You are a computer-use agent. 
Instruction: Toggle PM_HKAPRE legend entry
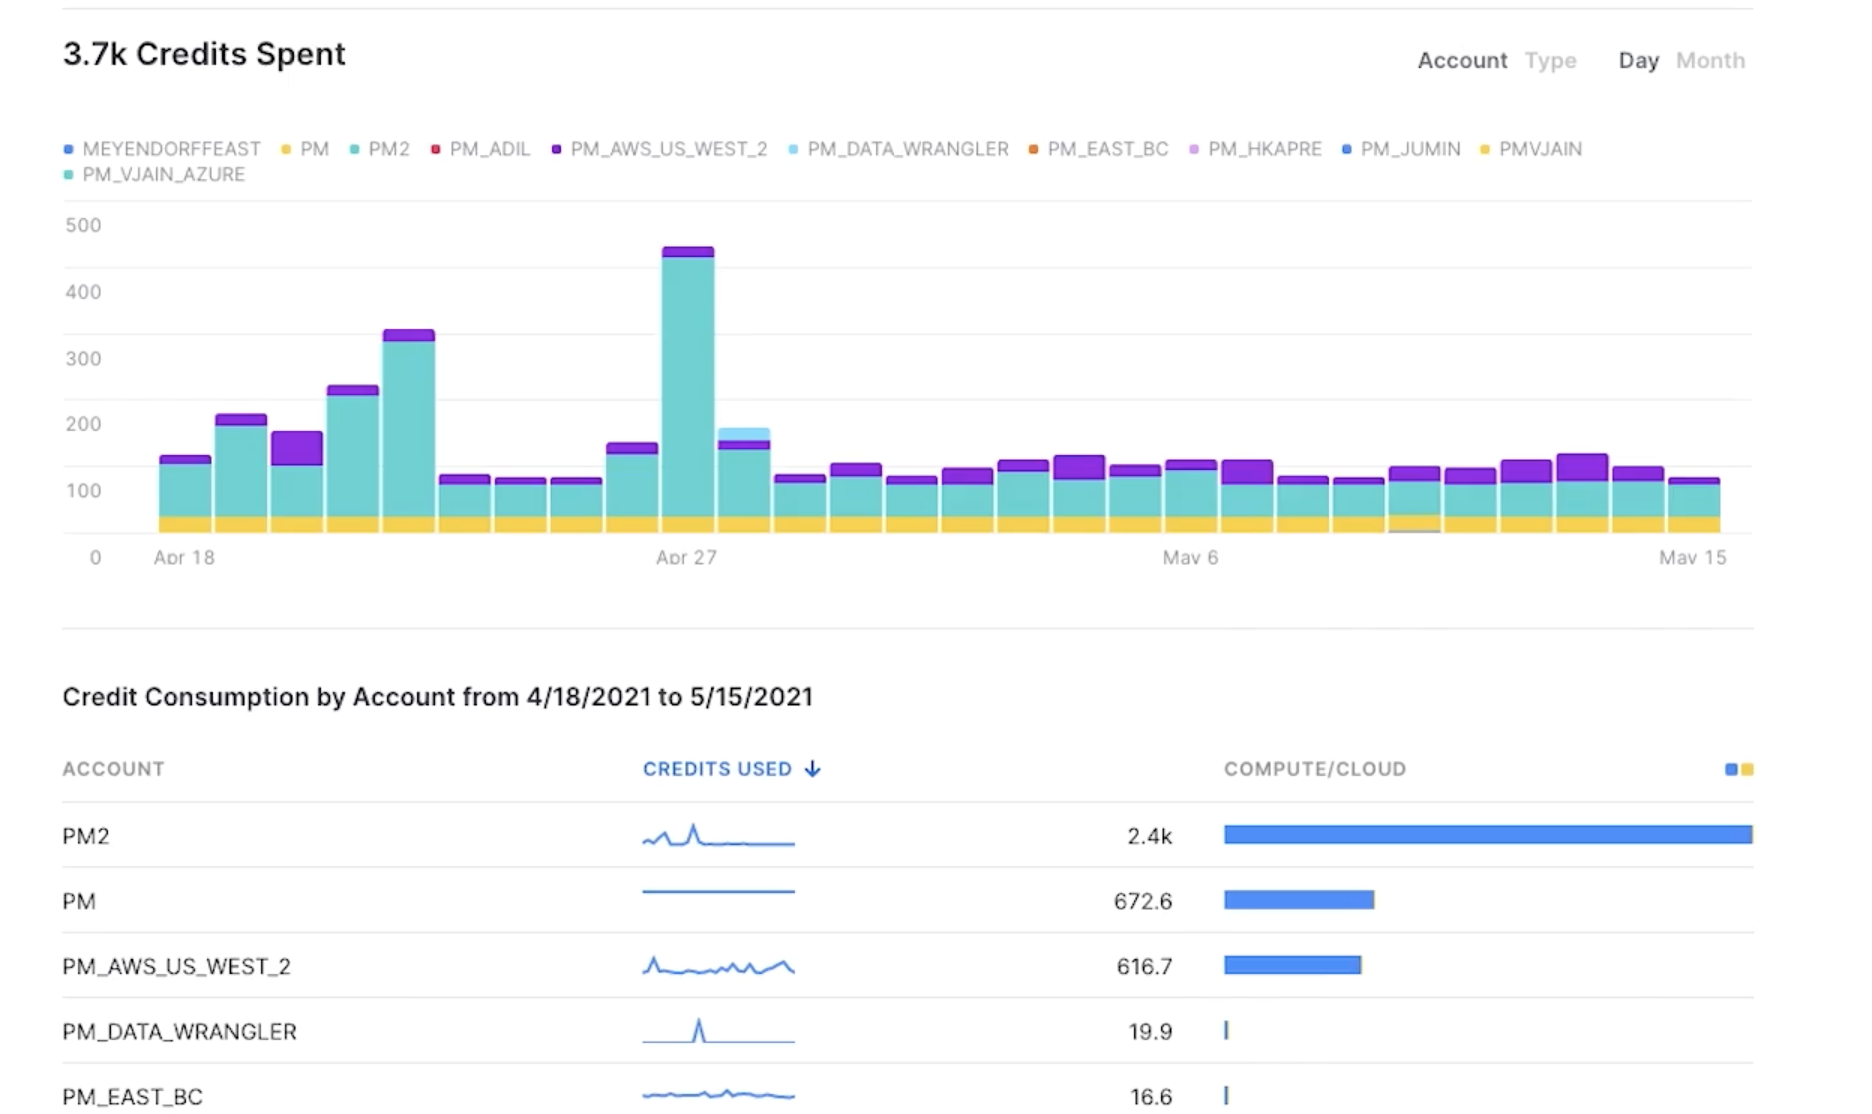click(x=1255, y=149)
